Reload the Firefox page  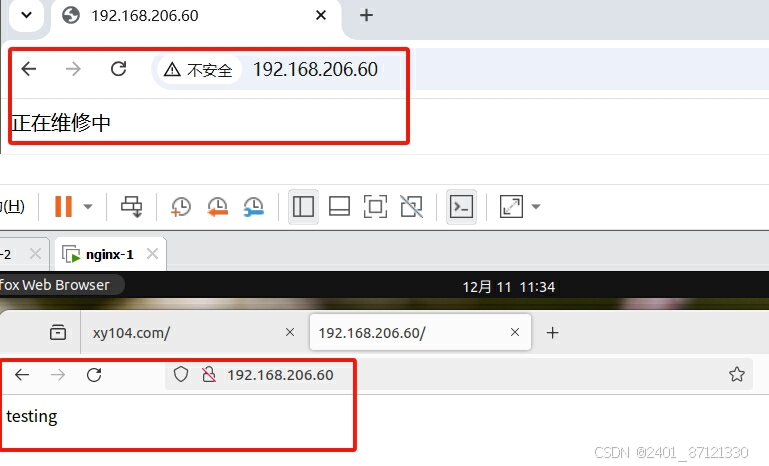click(x=94, y=375)
